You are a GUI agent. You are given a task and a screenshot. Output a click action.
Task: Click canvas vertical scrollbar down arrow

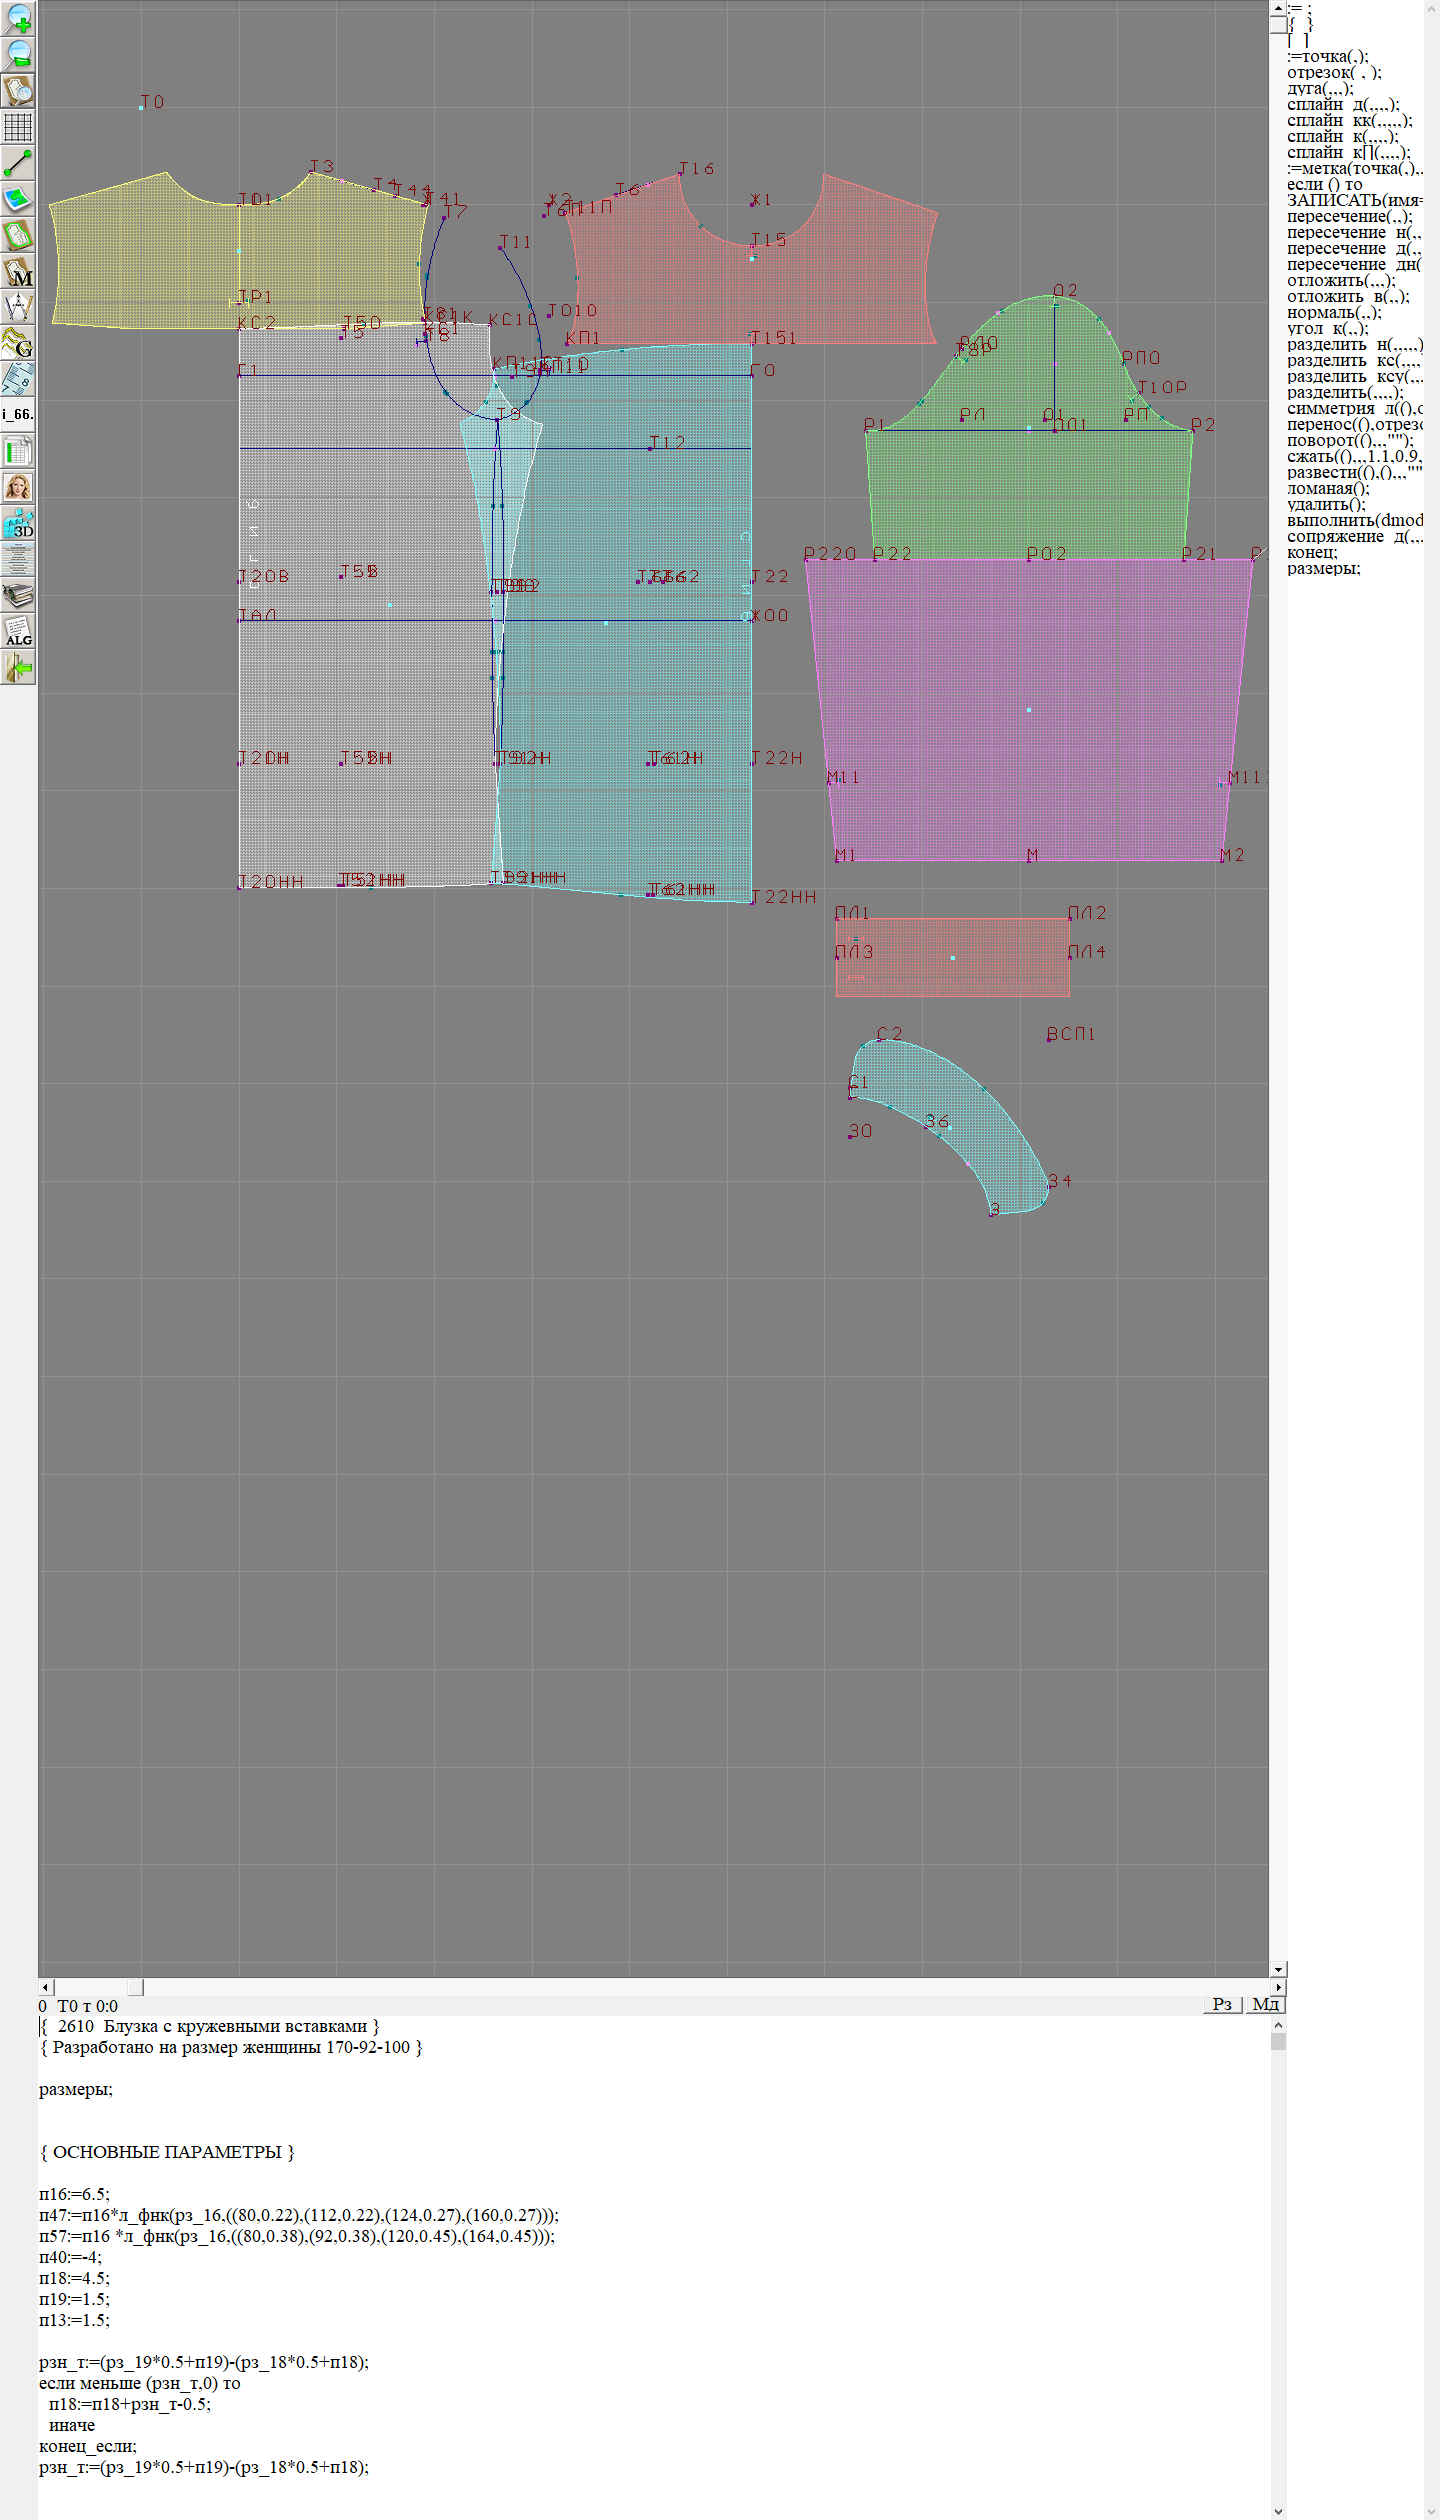click(x=1277, y=1969)
